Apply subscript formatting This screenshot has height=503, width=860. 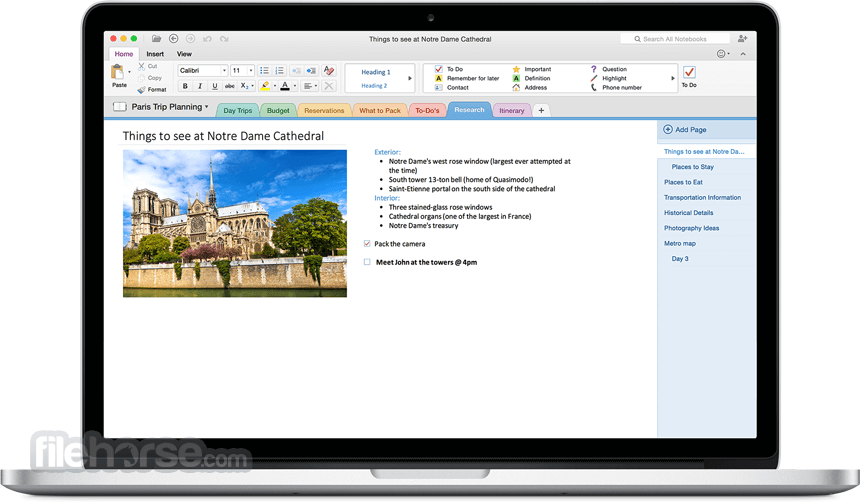point(245,86)
